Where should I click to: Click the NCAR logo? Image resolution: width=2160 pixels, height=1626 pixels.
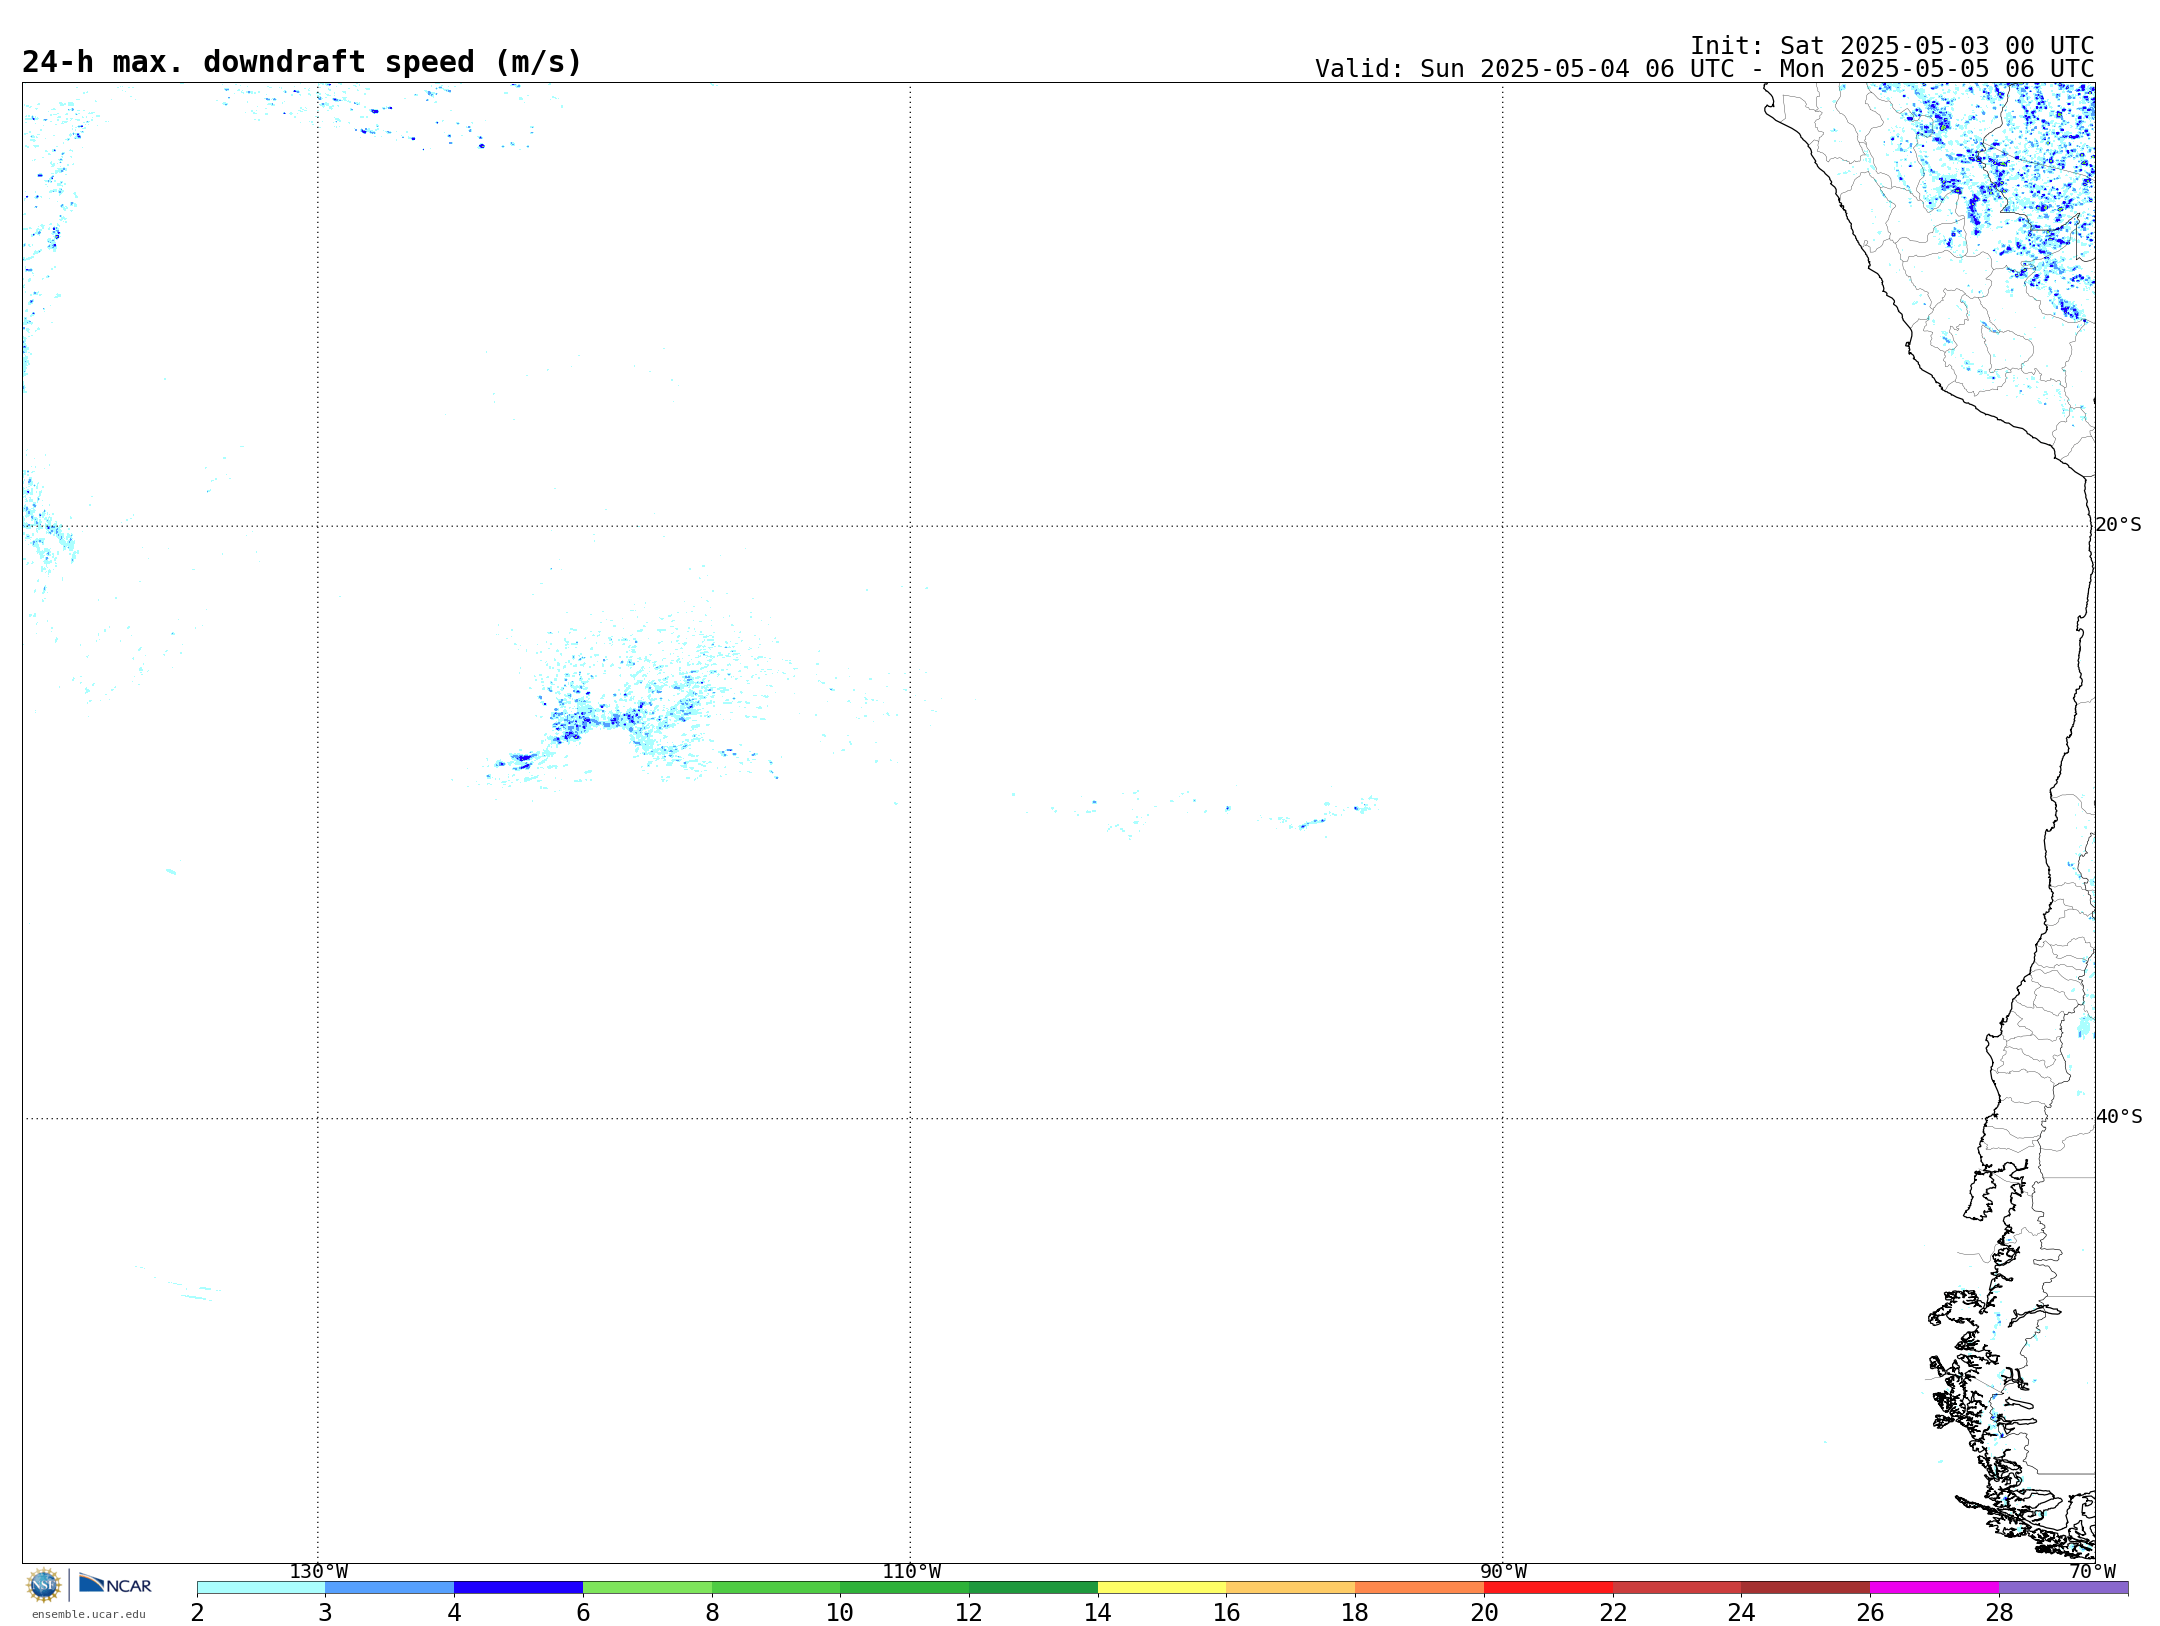tap(115, 1584)
